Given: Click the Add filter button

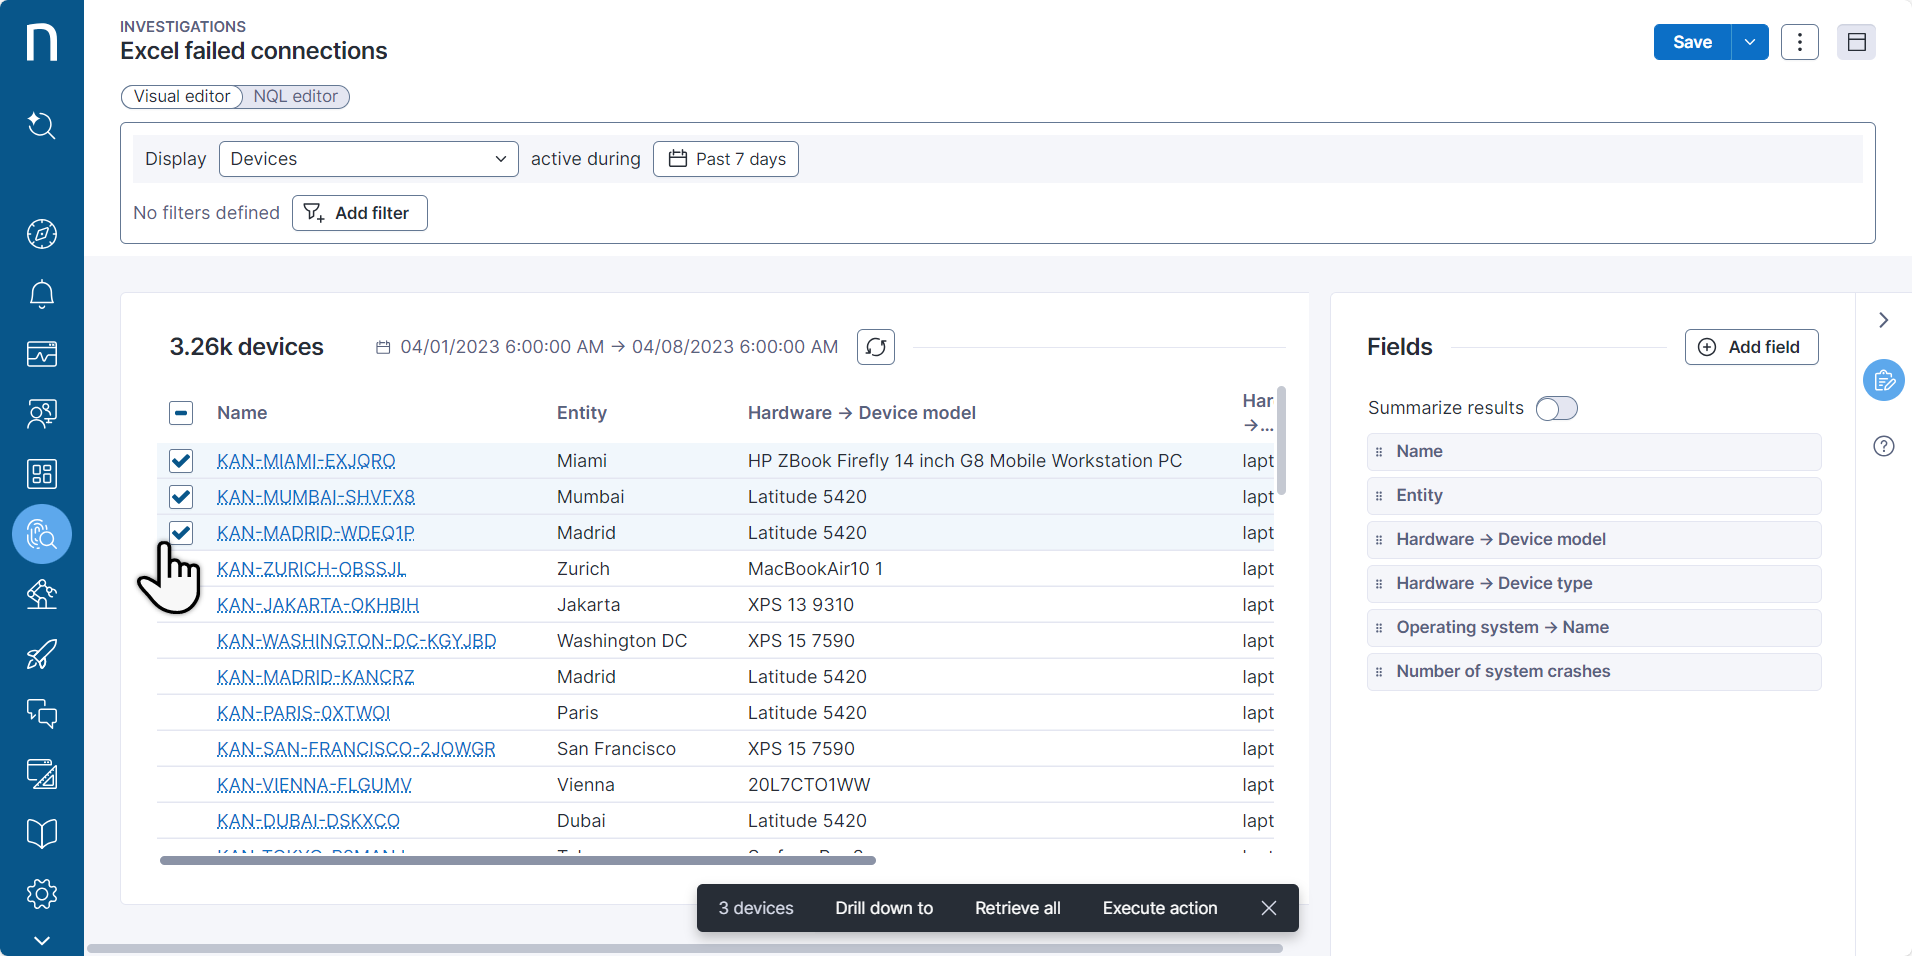Looking at the screenshot, I should coord(359,213).
